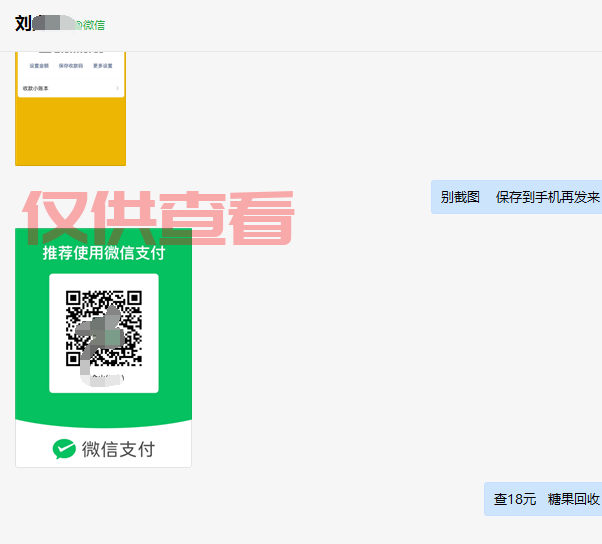Click the WeChat Pay checkmark logo icon
Image resolution: width=602 pixels, height=544 pixels.
pos(65,449)
